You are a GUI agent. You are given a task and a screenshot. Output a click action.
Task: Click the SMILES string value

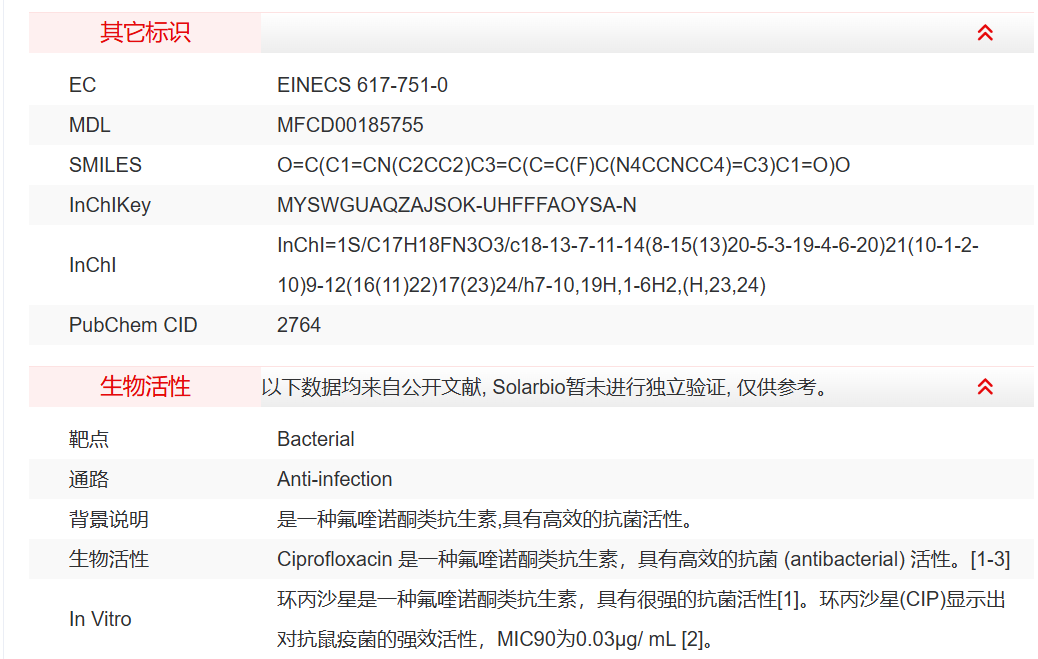click(563, 165)
